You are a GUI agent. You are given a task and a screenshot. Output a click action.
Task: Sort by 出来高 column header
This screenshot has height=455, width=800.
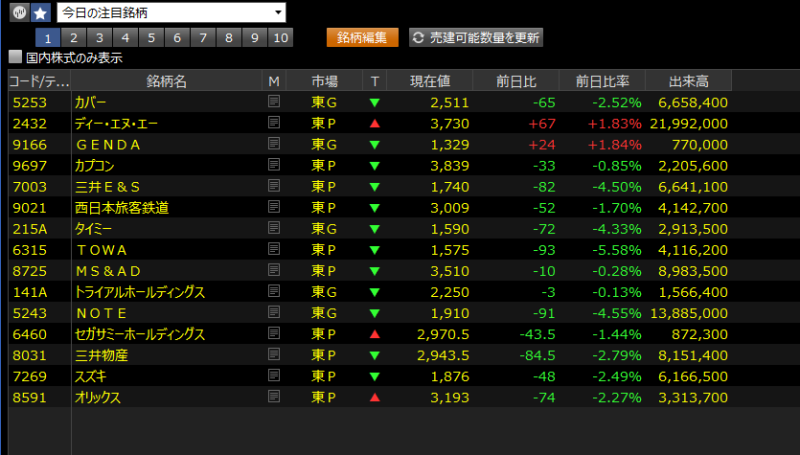689,81
